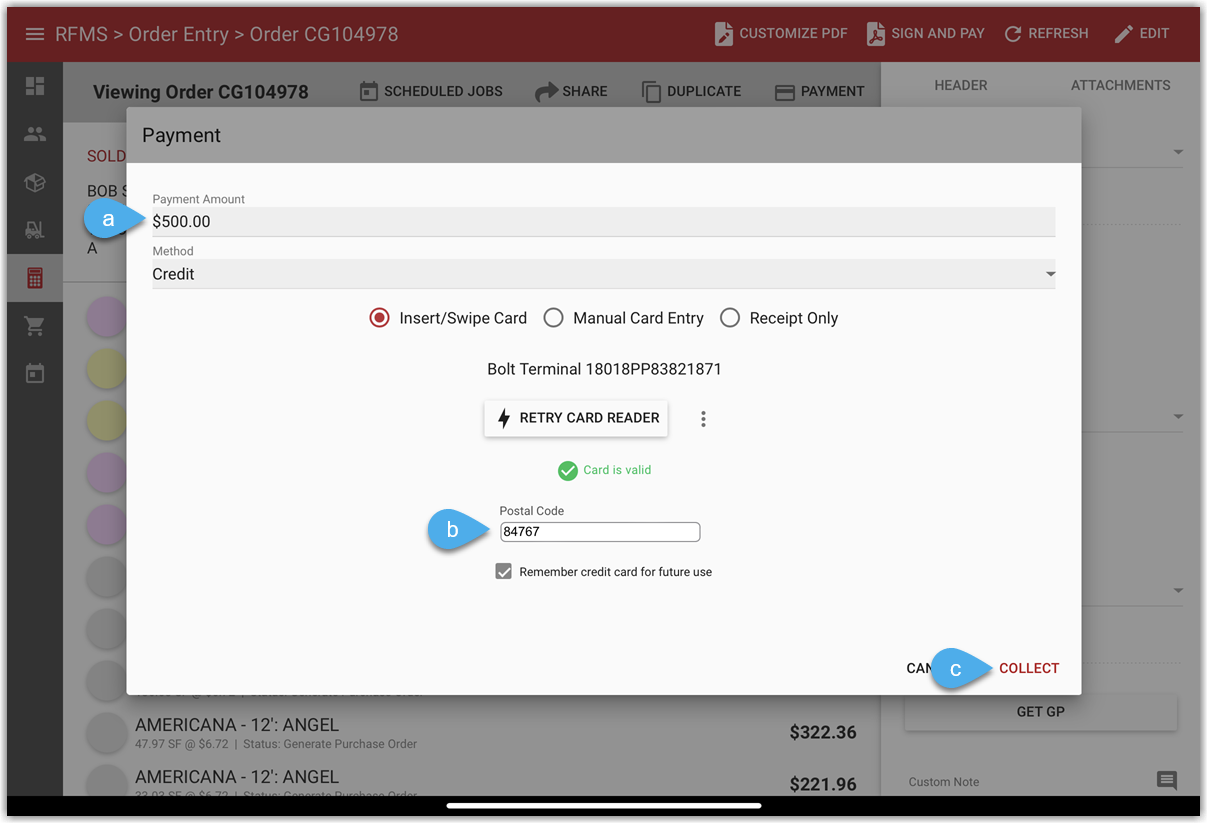The image size is (1208, 824).
Task: Open card reader three-dot options menu
Action: 703,419
